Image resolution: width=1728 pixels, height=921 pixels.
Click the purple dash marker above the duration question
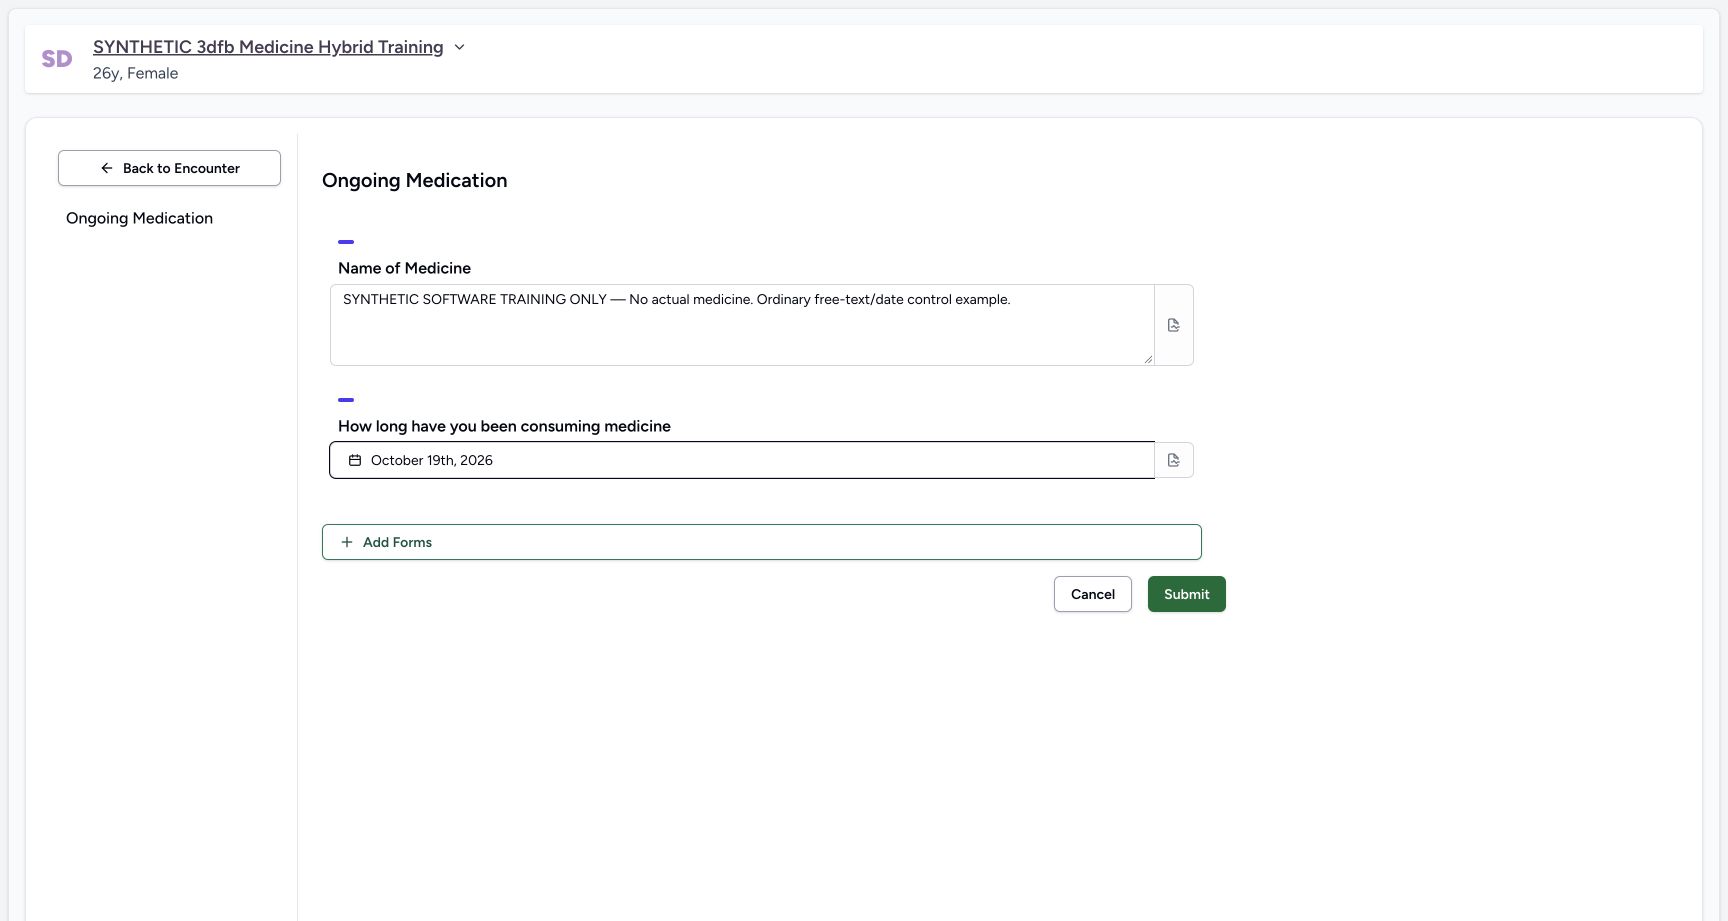(346, 400)
